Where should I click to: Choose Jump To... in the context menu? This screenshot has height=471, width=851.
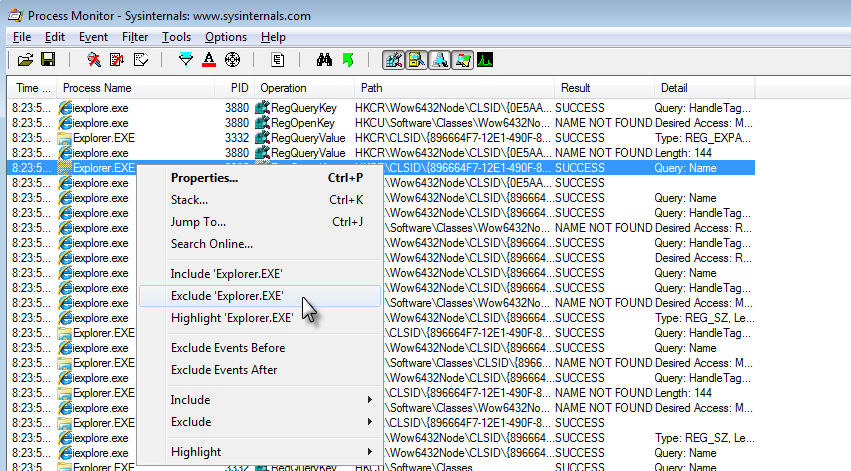pyautogui.click(x=261, y=222)
